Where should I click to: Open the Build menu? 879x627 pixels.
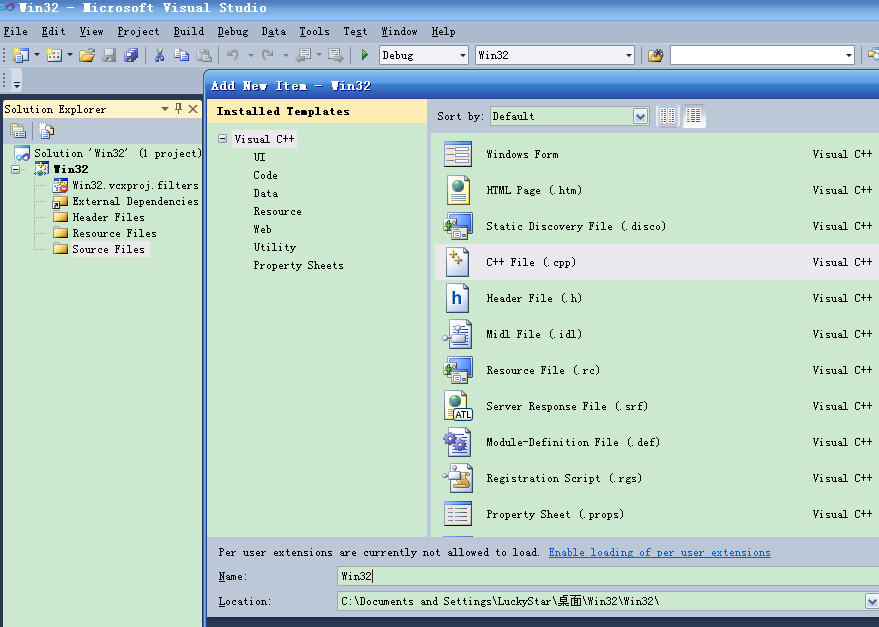point(188,31)
